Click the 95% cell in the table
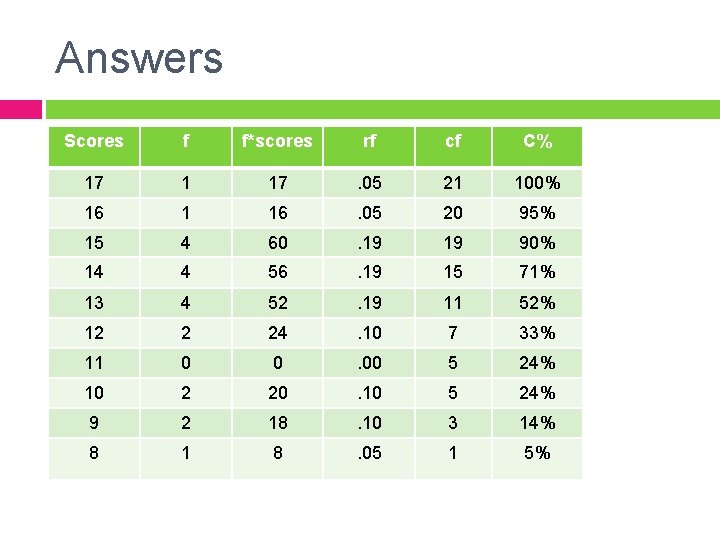This screenshot has height=540, width=720. [537, 213]
